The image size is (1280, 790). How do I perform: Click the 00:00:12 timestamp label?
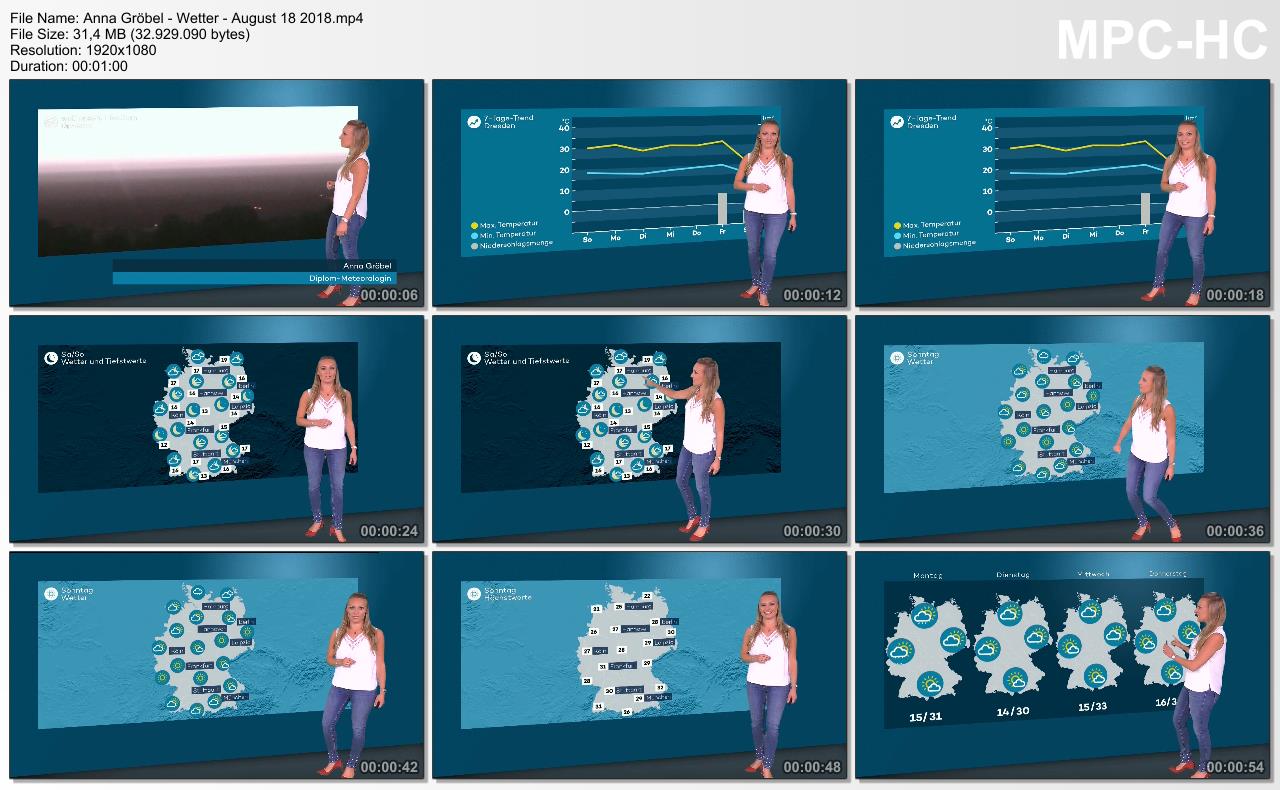[x=812, y=296]
